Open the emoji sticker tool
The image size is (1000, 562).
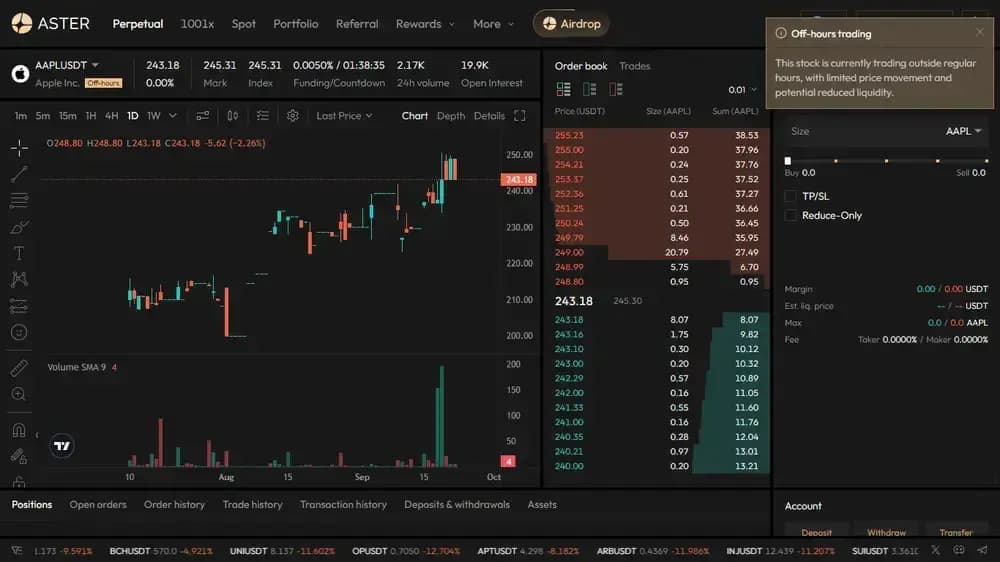19,332
